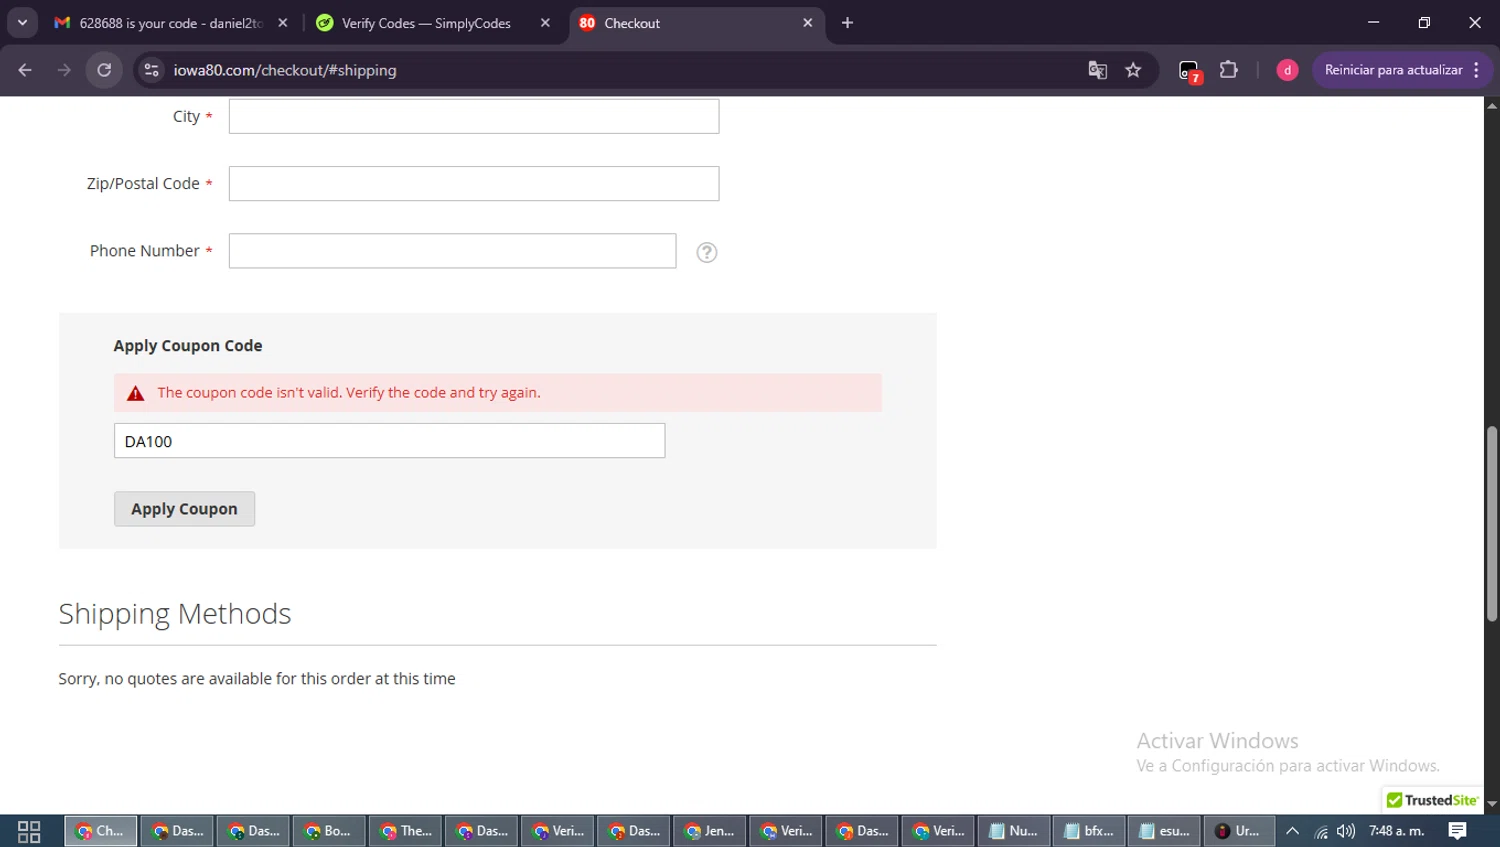This screenshot has height=847, width=1500.
Task: Click the page vertical scrollbar thumb
Action: click(x=1492, y=524)
